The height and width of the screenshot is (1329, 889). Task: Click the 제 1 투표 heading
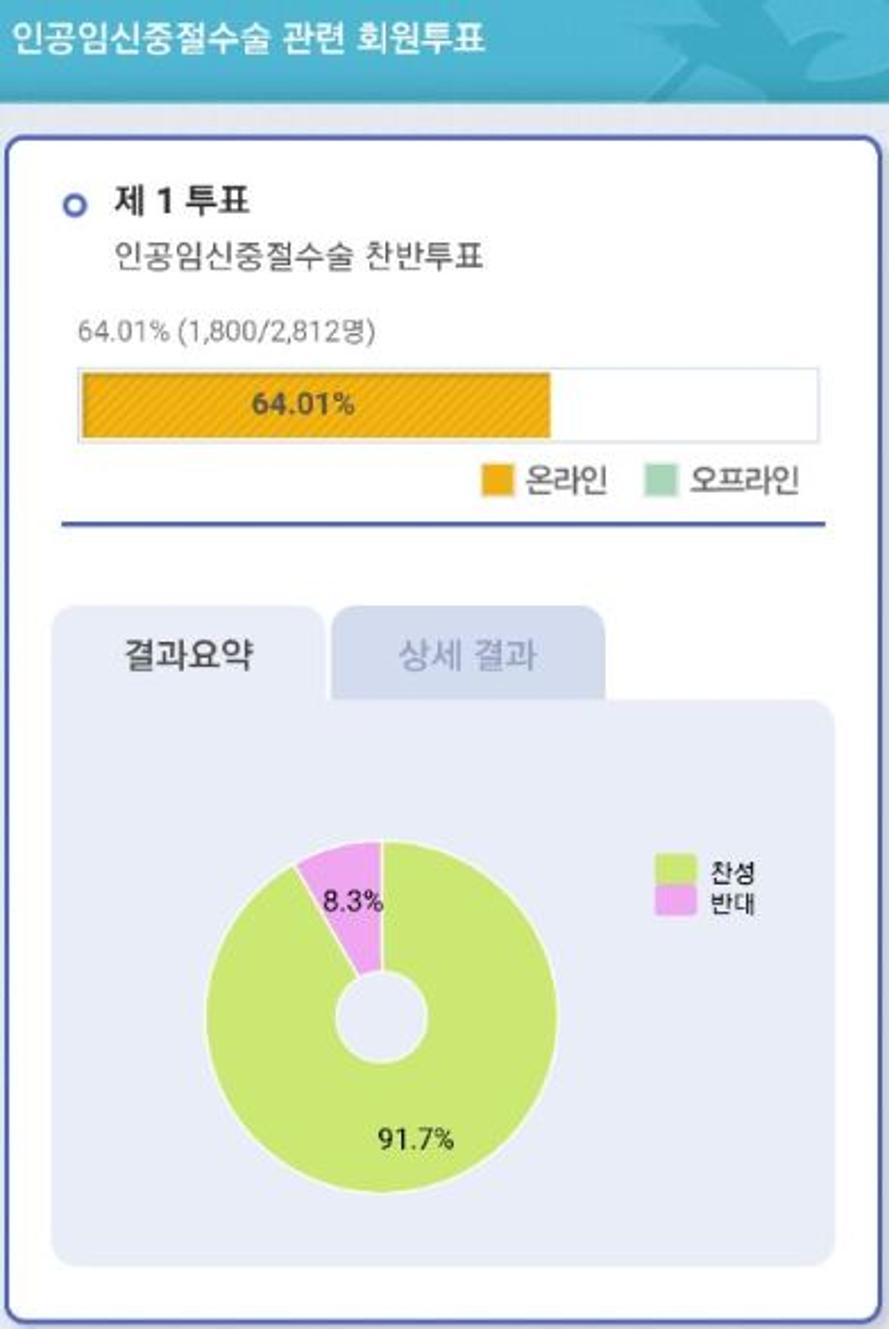[x=182, y=202]
